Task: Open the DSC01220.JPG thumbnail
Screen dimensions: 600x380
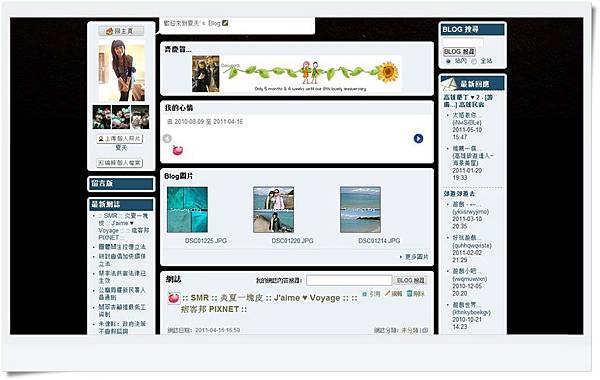Action: click(274, 210)
